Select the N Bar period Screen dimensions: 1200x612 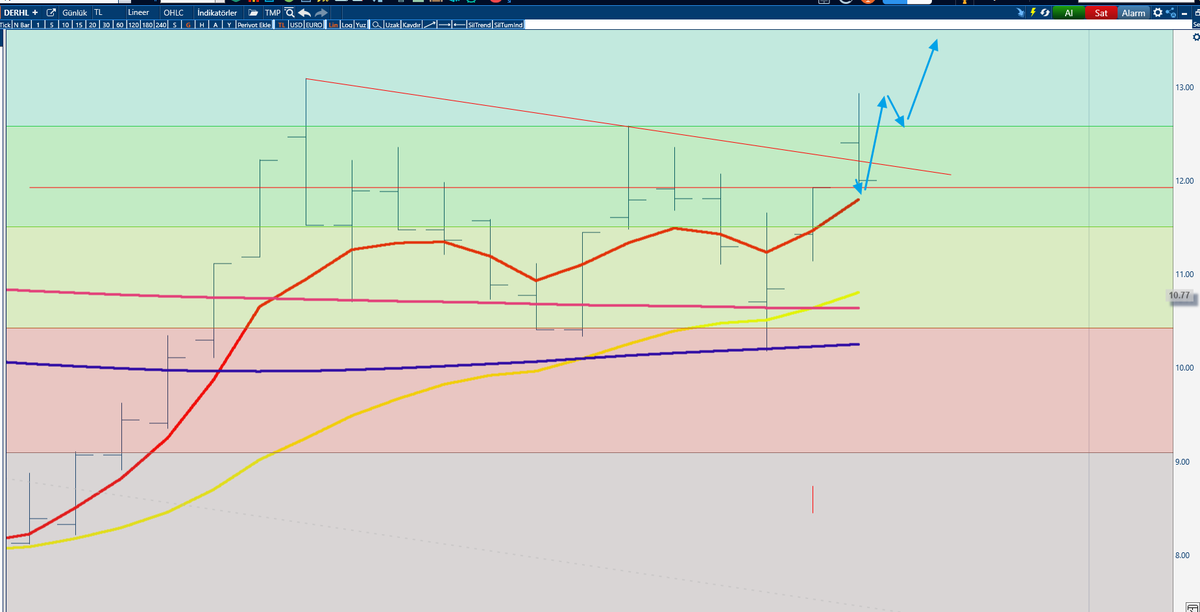(21, 24)
